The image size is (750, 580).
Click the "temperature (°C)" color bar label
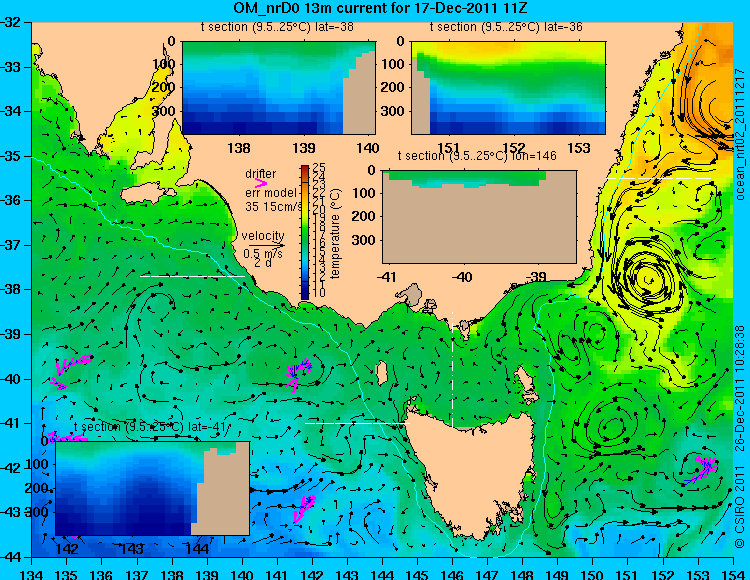tap(335, 233)
